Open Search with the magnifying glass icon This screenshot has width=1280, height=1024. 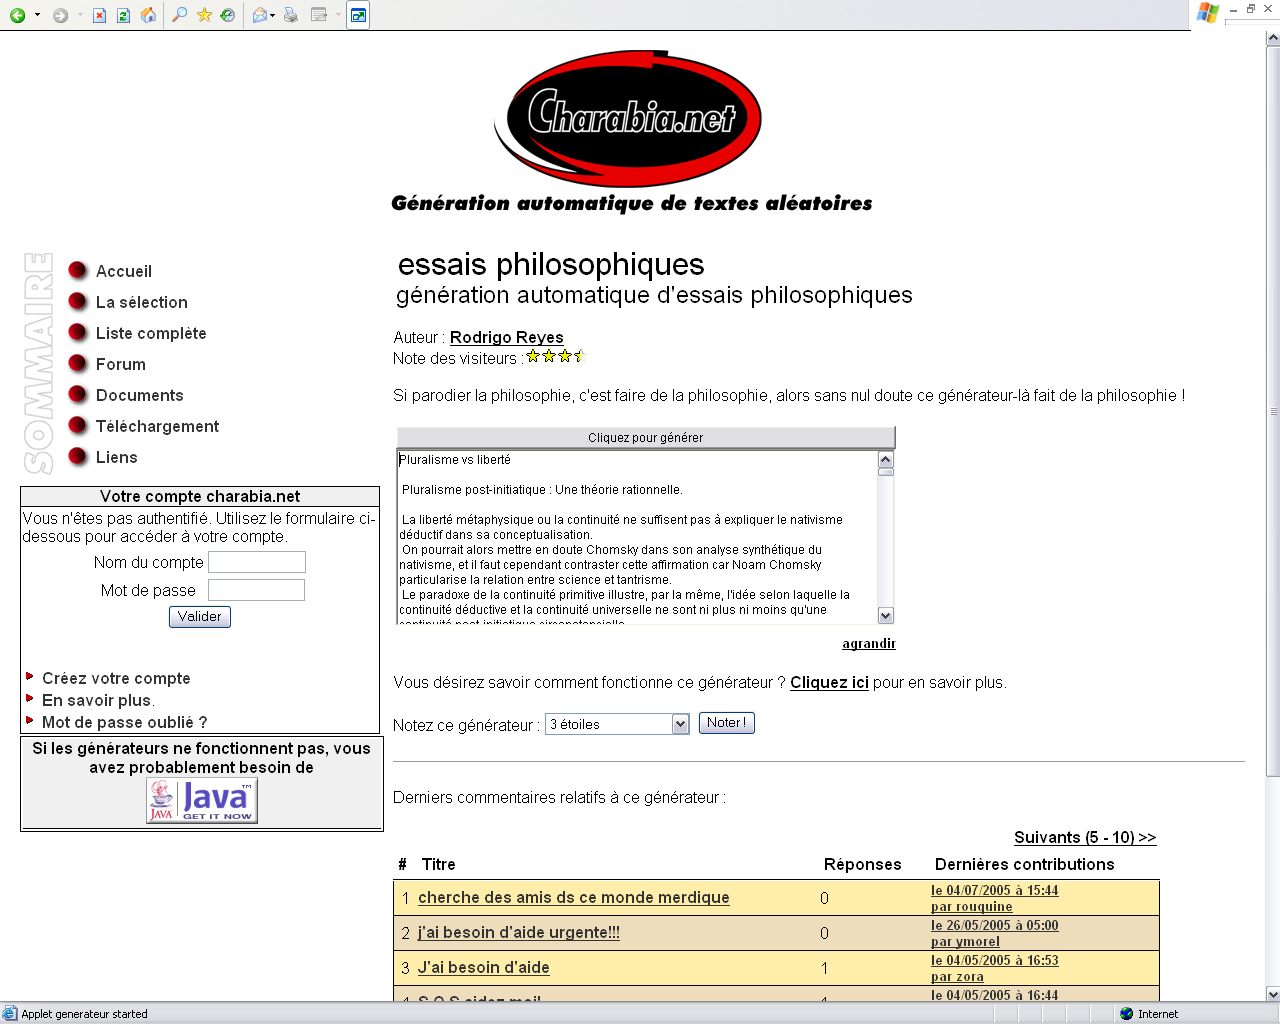179,15
